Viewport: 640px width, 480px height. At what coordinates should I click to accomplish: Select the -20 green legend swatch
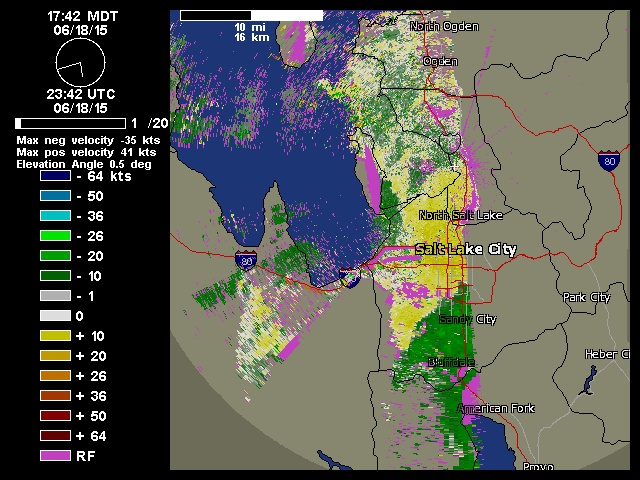pos(56,256)
